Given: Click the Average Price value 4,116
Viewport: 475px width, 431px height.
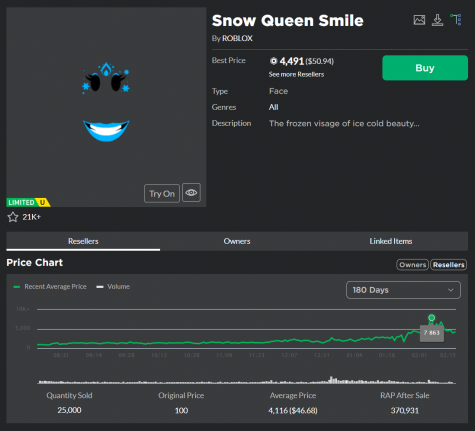Looking at the screenshot, I should tap(293, 410).
